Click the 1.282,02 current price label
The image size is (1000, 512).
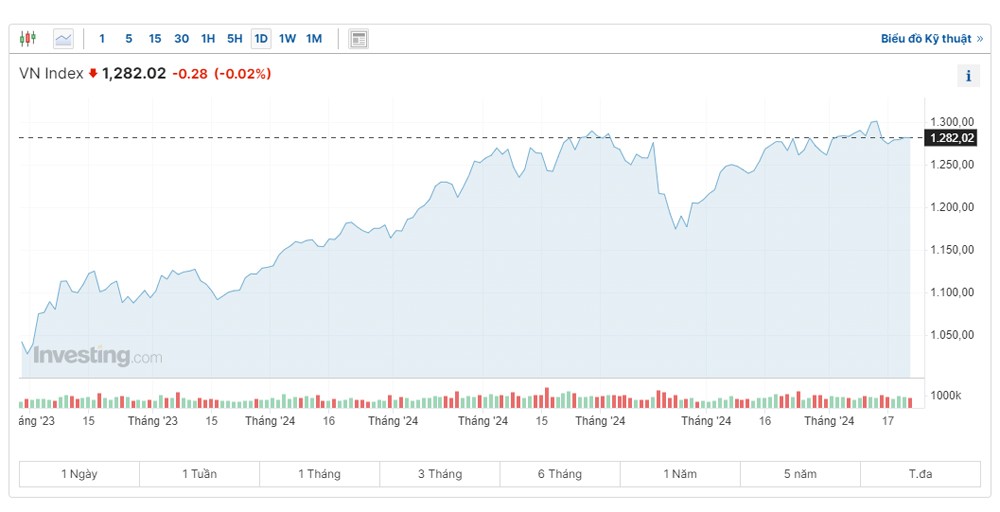pos(951,138)
